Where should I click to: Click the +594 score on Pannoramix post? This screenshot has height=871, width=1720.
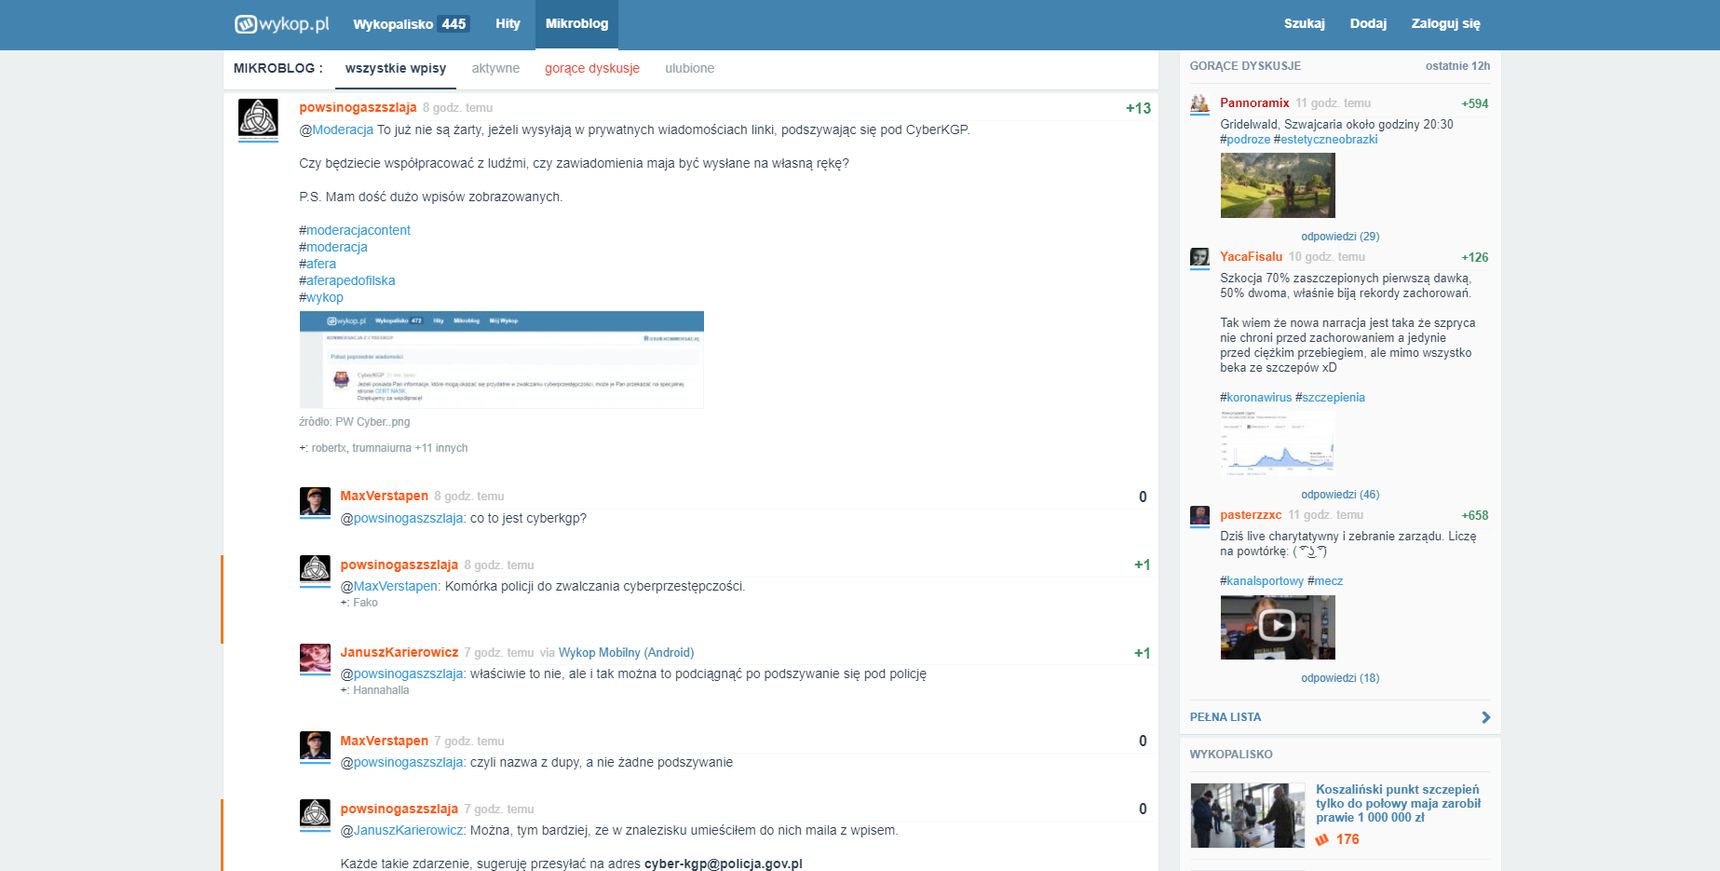pos(1475,104)
